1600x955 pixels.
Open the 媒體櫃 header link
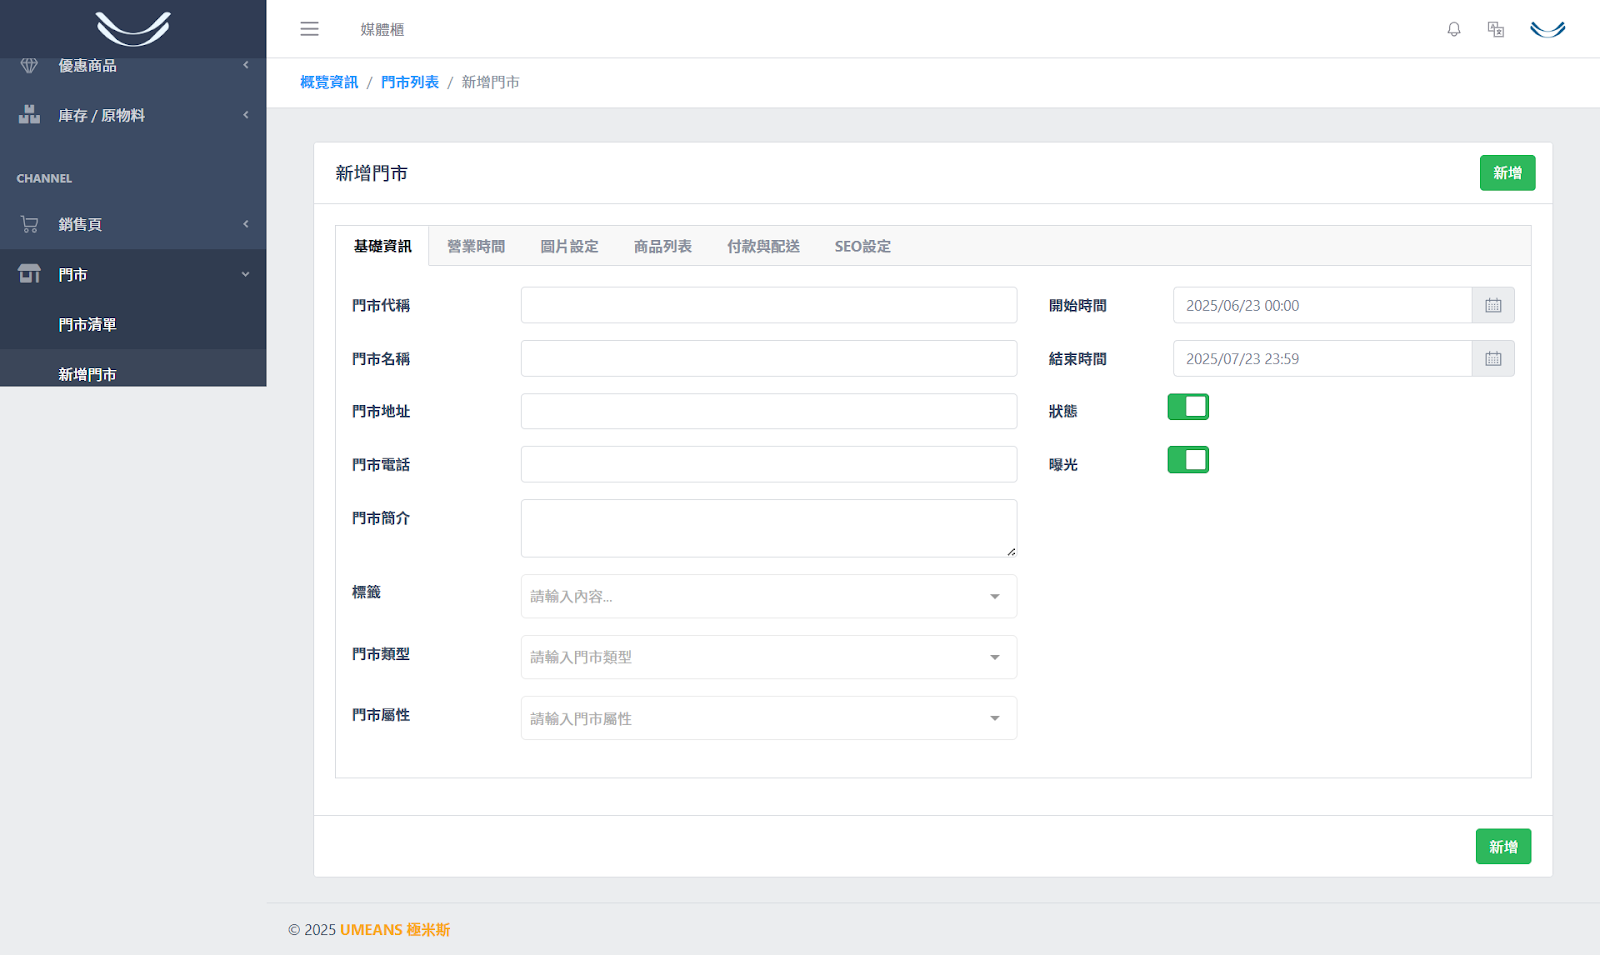pyautogui.click(x=382, y=30)
